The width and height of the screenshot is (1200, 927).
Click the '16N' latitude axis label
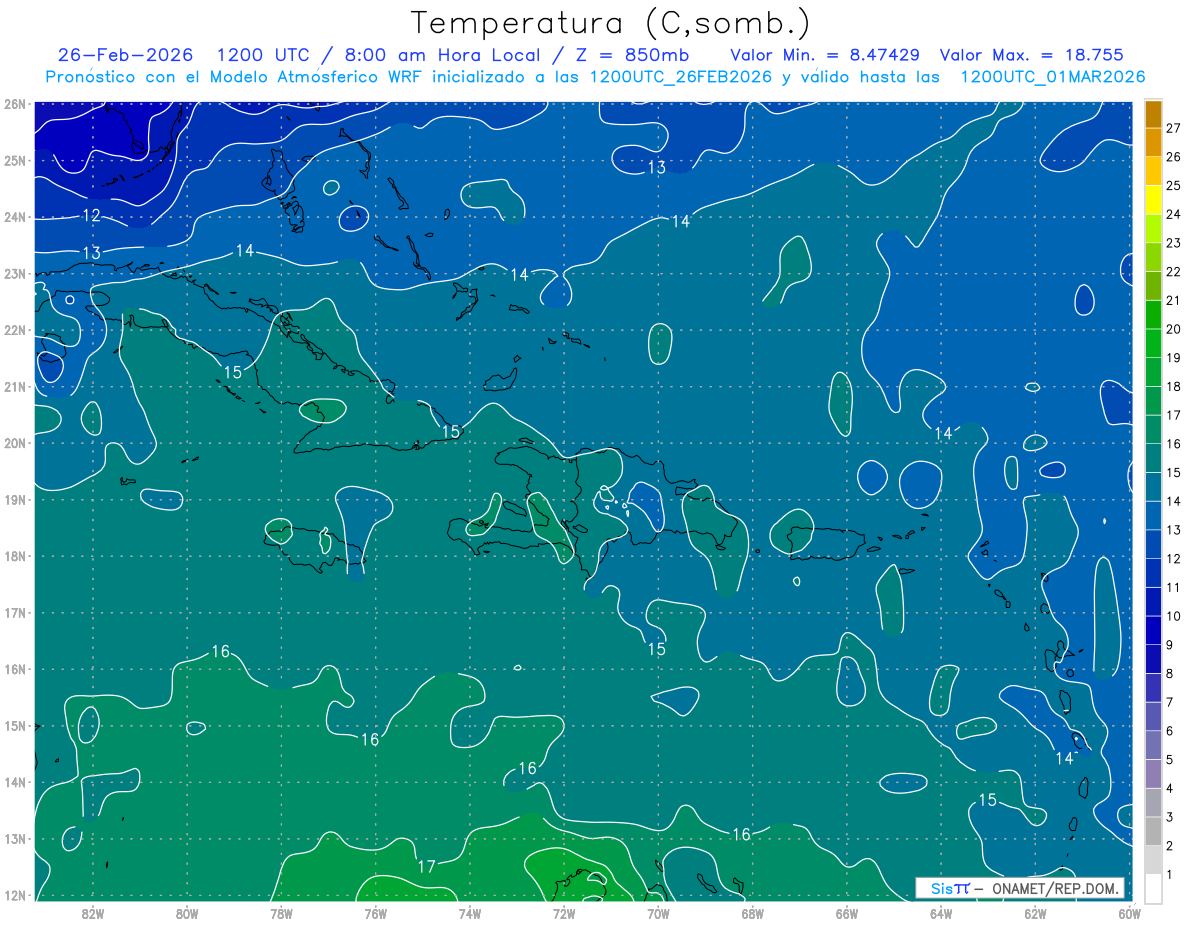(15, 669)
